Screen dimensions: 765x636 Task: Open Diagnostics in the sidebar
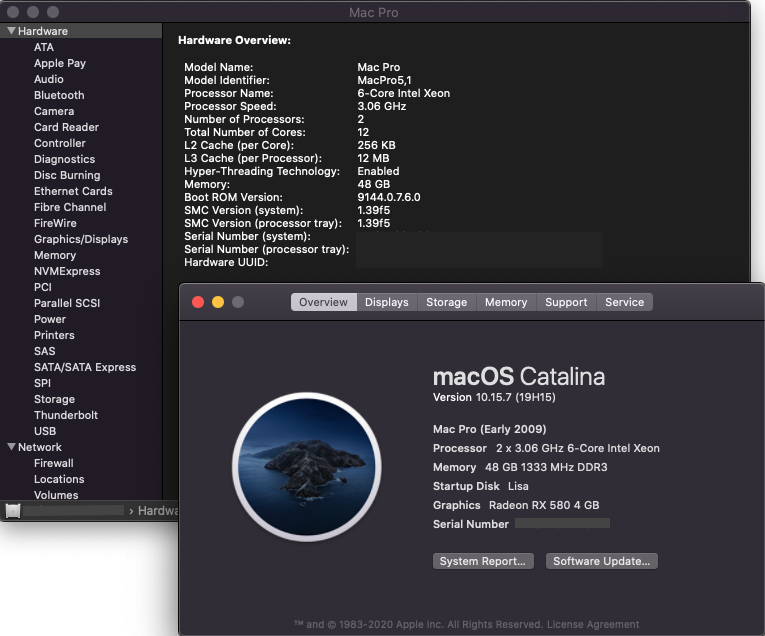click(64, 159)
